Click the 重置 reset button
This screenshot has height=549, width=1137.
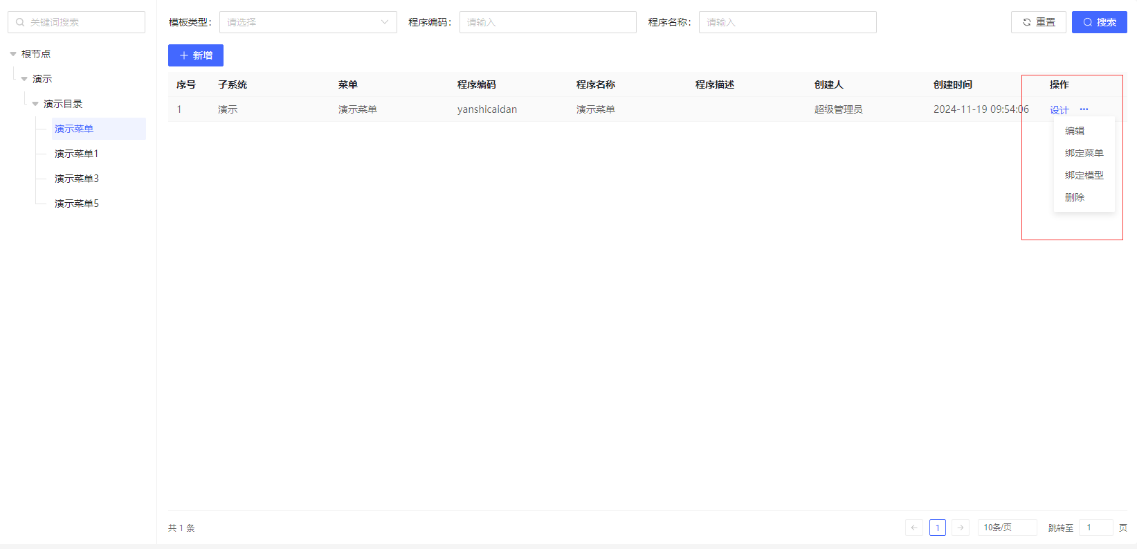1038,22
